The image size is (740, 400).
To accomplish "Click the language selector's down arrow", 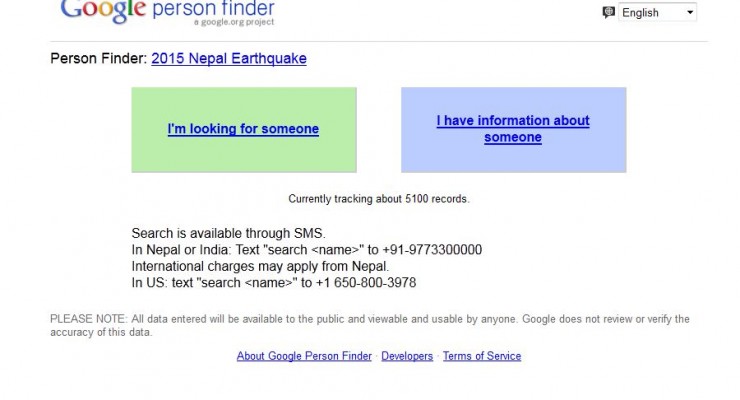I will [690, 12].
